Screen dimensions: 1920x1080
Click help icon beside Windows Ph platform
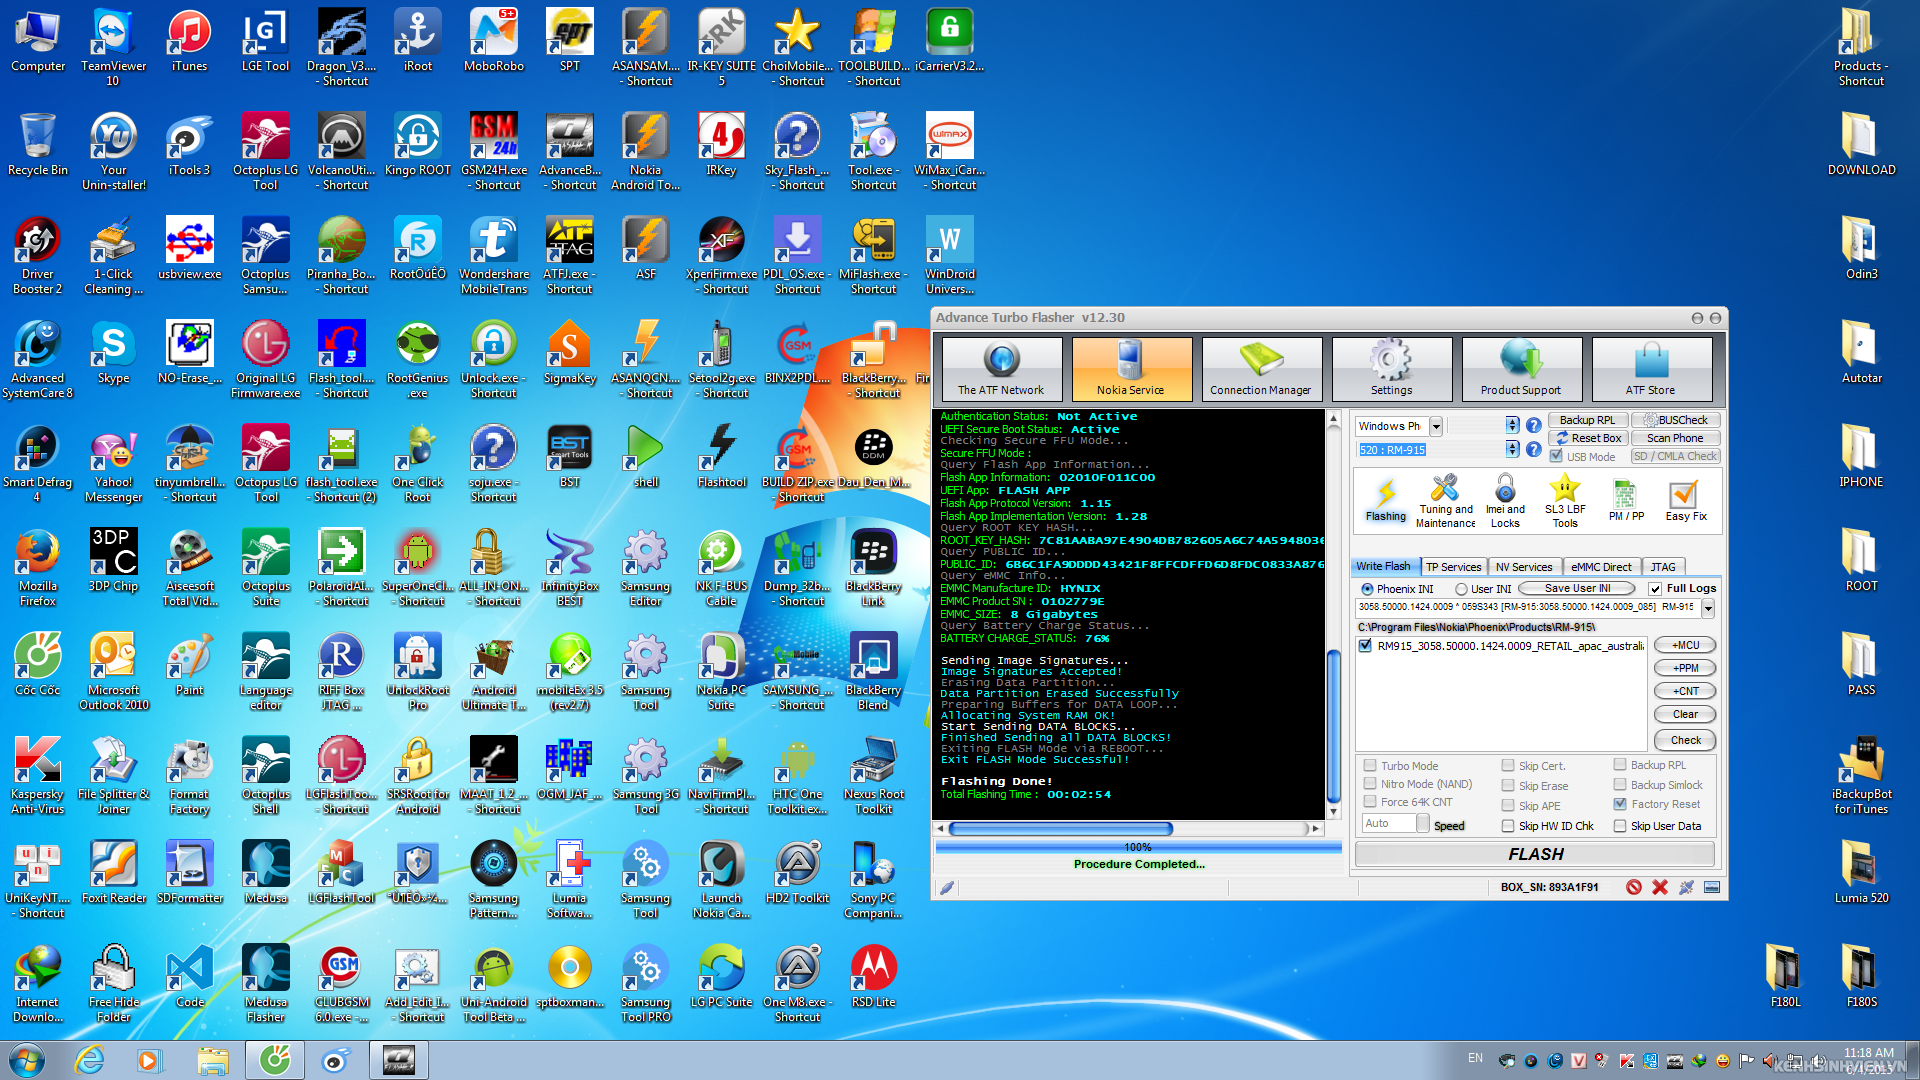click(1533, 425)
